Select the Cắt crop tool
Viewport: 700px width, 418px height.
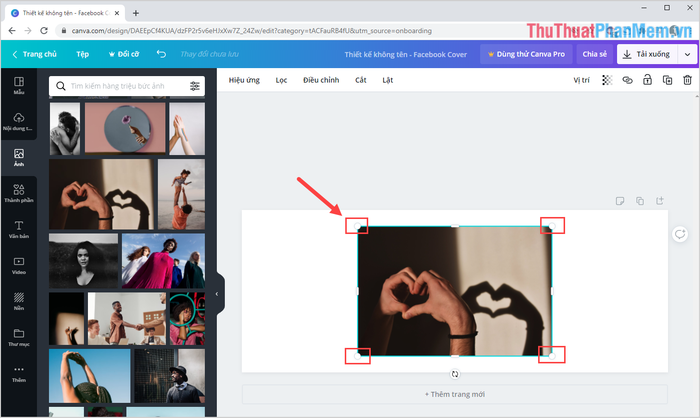coord(361,80)
